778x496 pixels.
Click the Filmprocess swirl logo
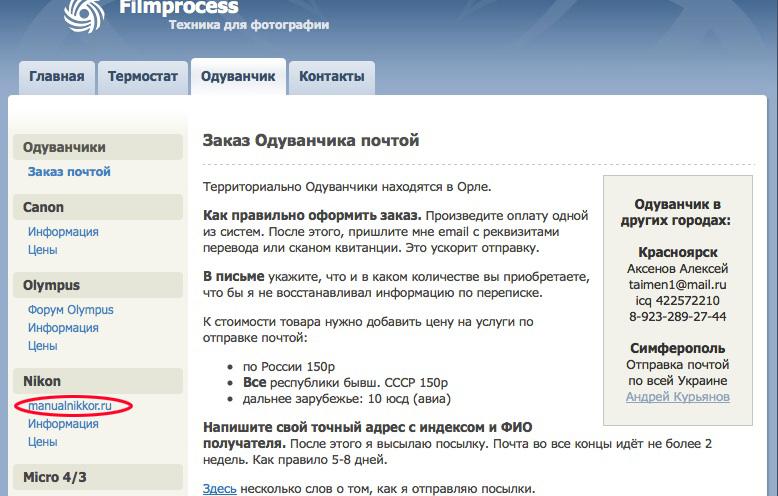click(x=84, y=15)
